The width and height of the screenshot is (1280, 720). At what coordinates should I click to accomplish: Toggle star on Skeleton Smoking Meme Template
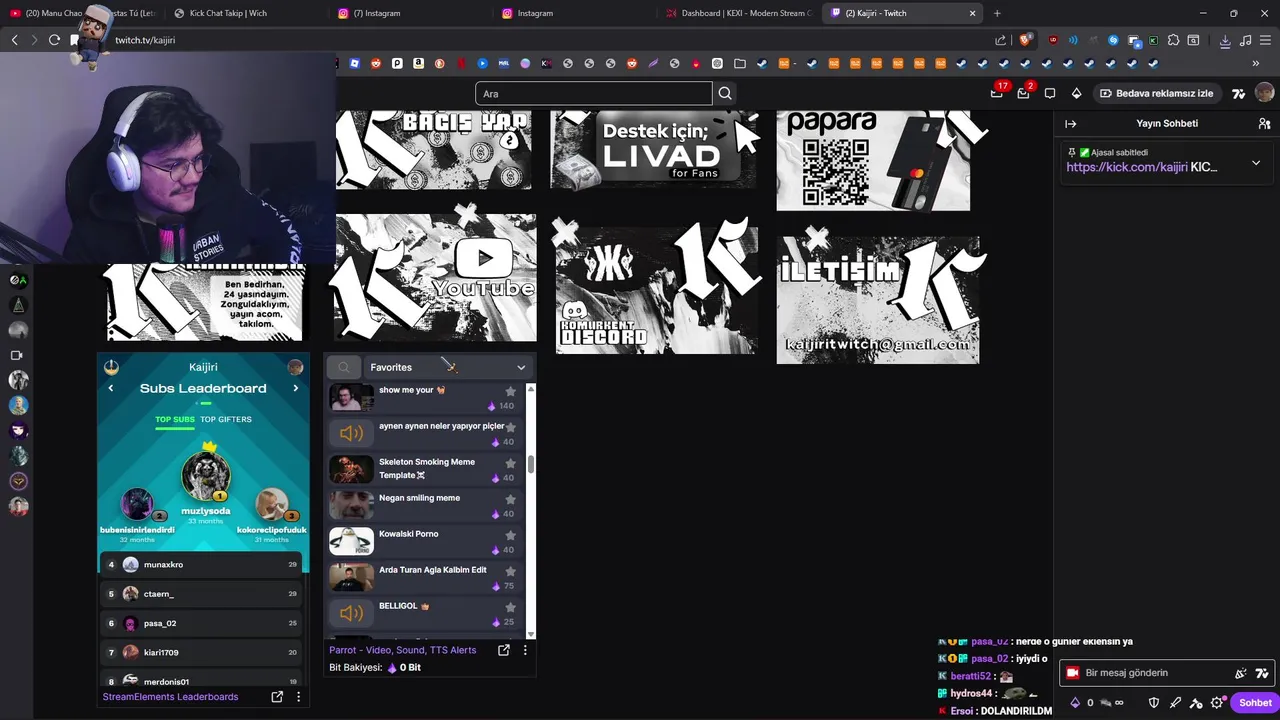pyautogui.click(x=510, y=463)
